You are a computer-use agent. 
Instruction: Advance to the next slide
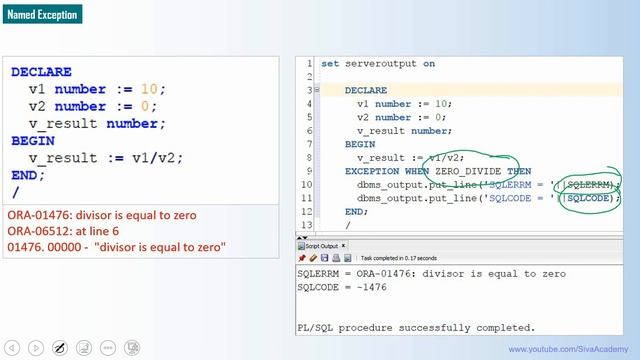[36, 348]
